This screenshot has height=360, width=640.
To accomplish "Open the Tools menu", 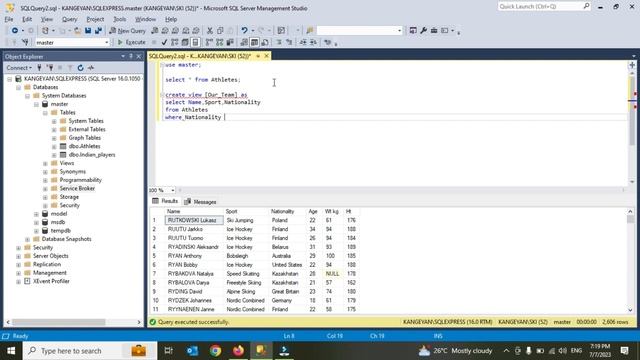I will click(120, 19).
